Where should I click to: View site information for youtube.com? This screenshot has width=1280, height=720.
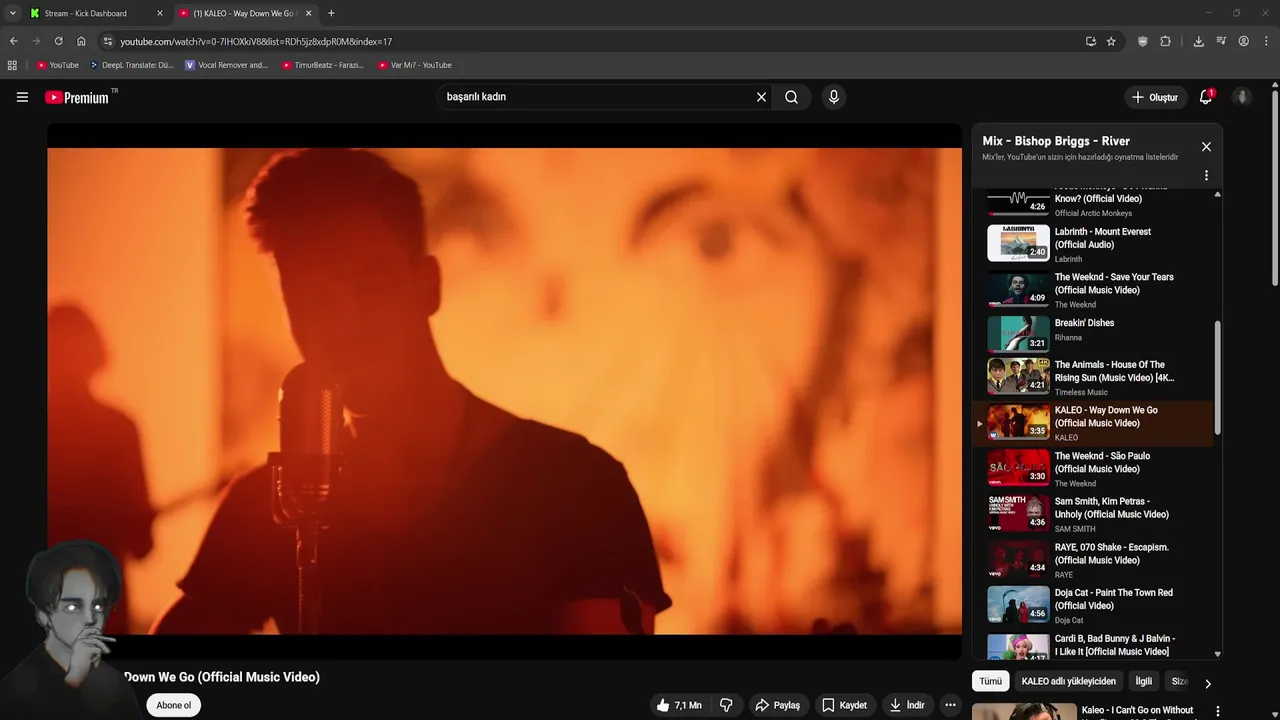(107, 41)
